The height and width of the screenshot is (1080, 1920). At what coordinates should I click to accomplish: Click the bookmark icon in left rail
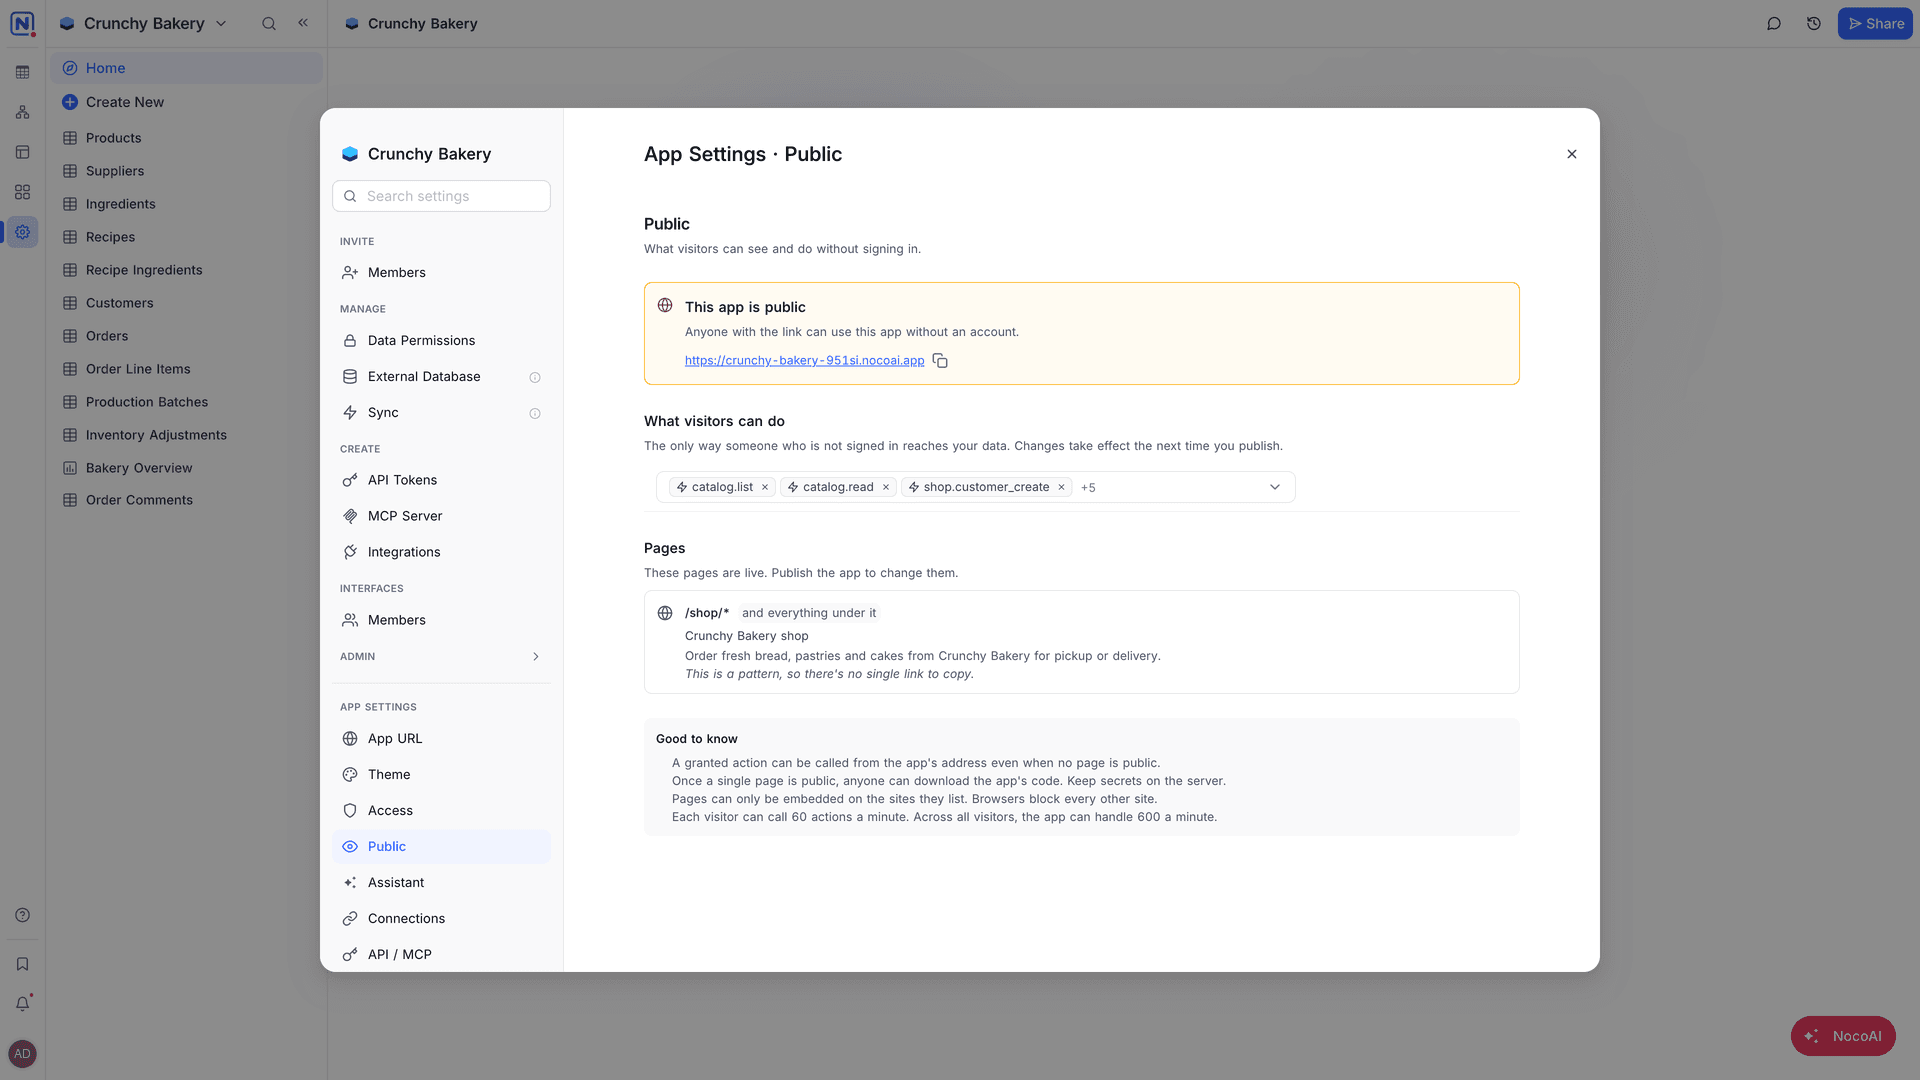click(x=22, y=964)
